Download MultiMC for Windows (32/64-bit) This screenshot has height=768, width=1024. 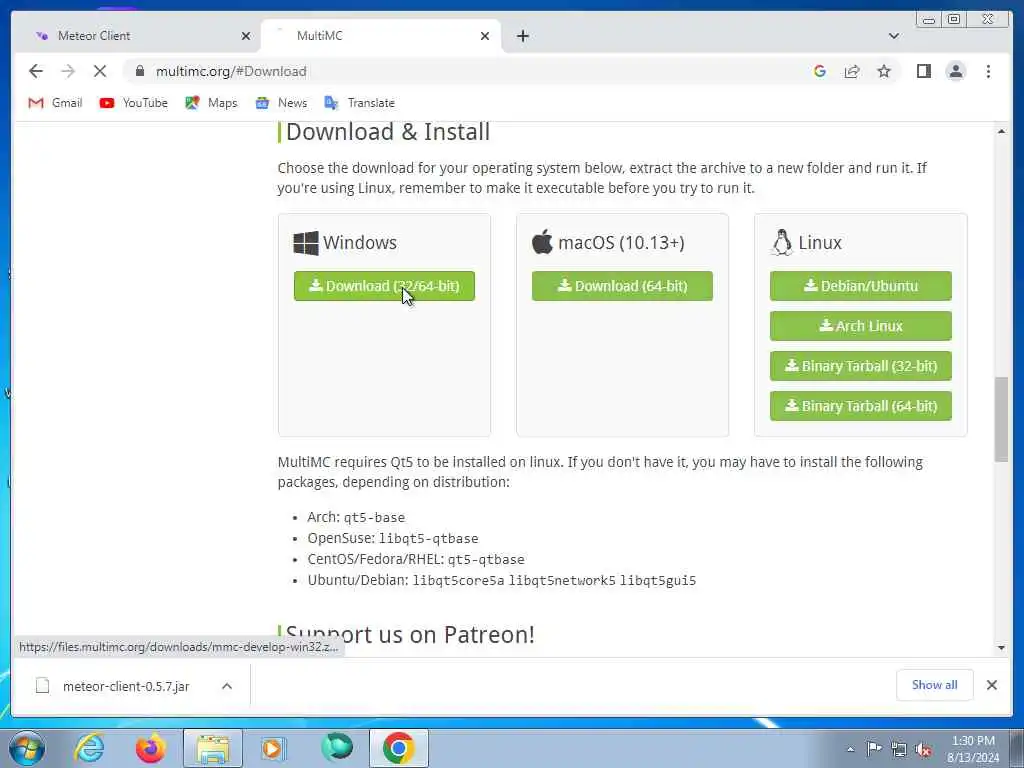pyautogui.click(x=384, y=286)
